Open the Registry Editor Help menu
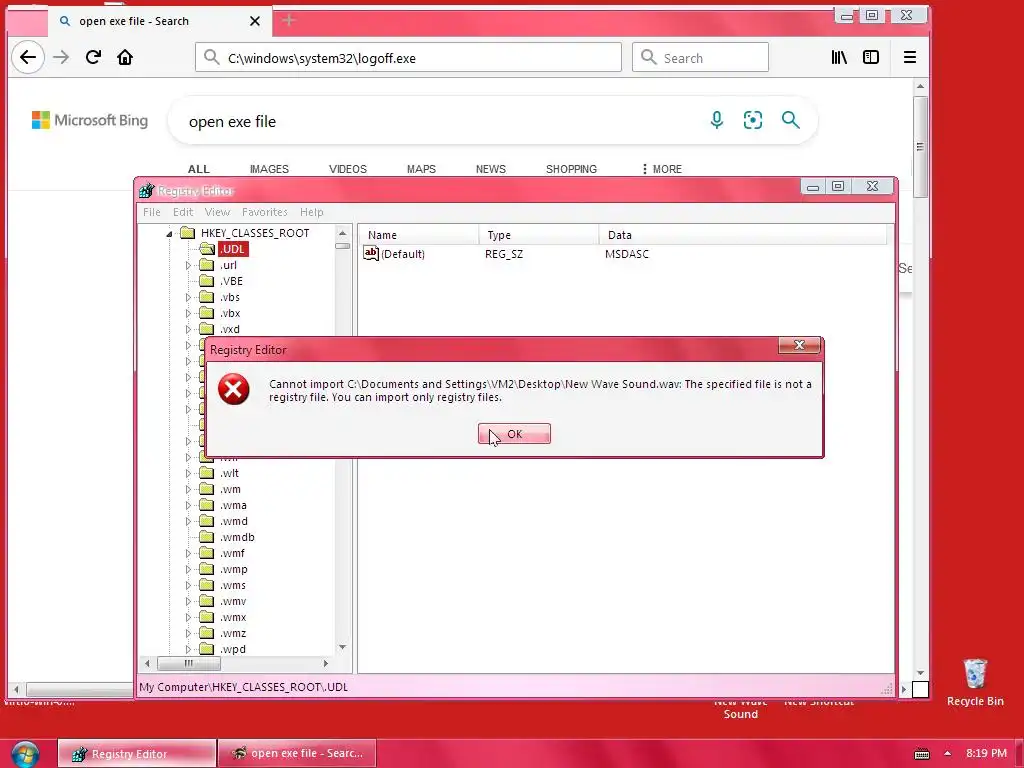The height and width of the screenshot is (768, 1024). coord(312,212)
